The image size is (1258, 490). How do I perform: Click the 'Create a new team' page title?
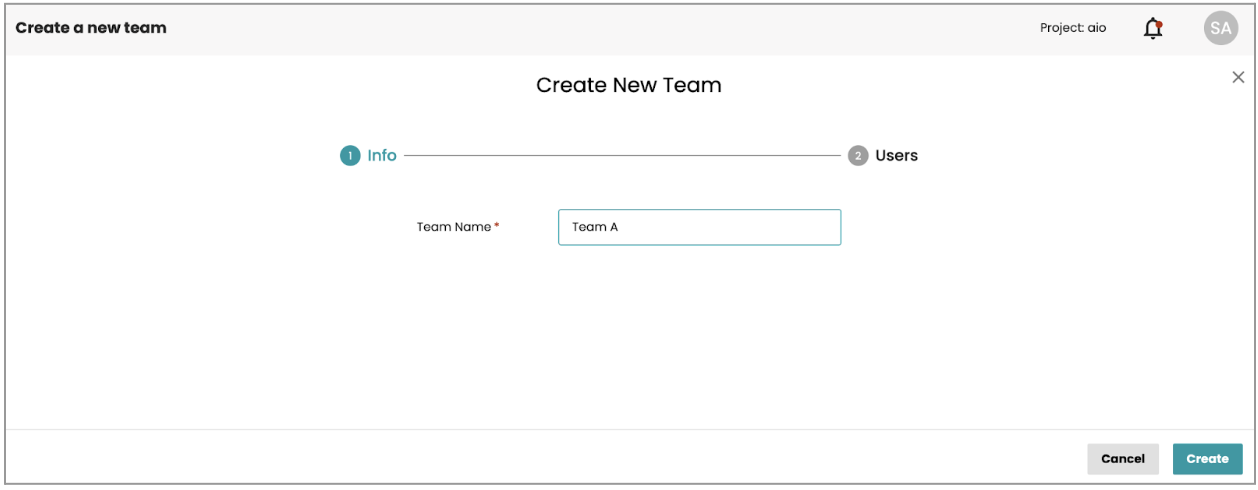(91, 28)
